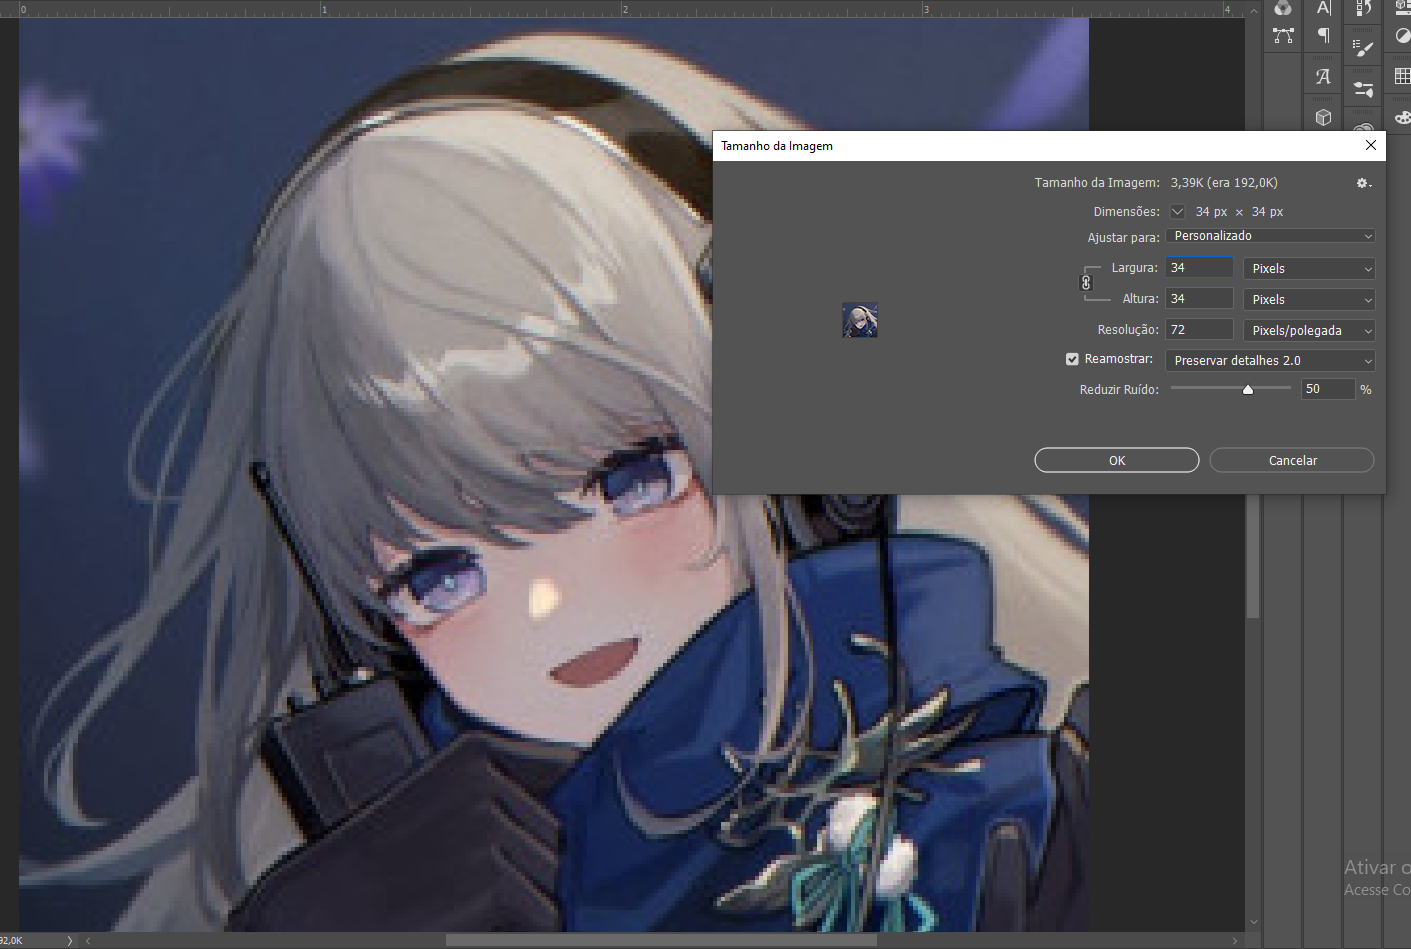Open the dialog settings gear menu
The height and width of the screenshot is (949, 1411).
pyautogui.click(x=1363, y=183)
